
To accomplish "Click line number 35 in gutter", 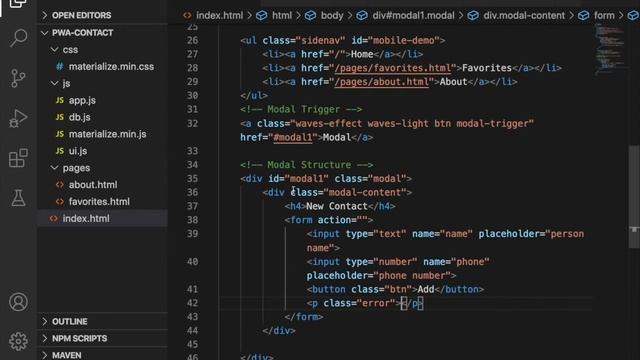I will [192, 179].
